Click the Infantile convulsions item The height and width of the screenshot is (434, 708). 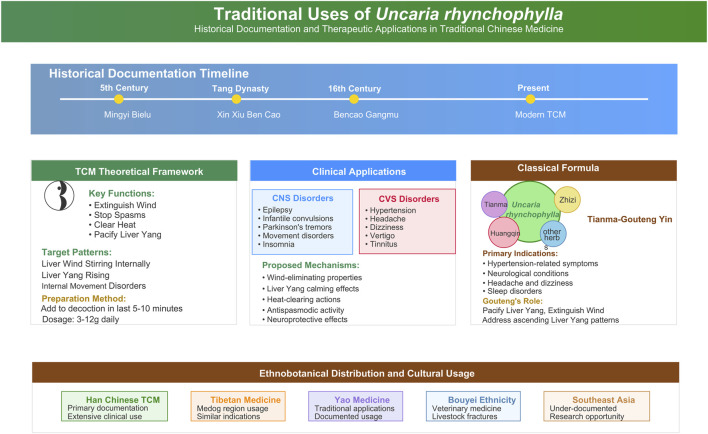pyautogui.click(x=296, y=219)
